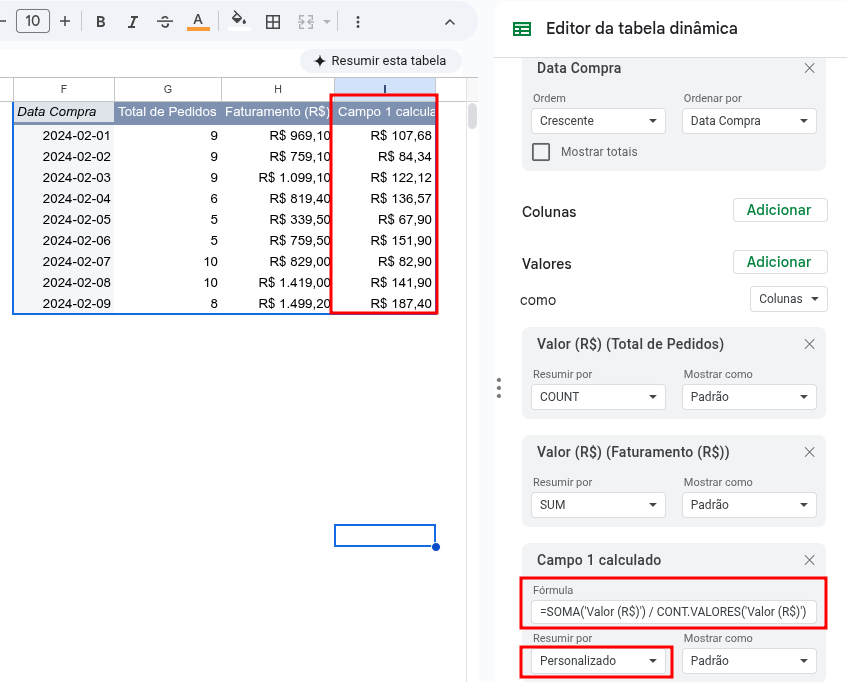Open the Ordenar por dropdown
This screenshot has width=847, height=682.
(x=748, y=120)
